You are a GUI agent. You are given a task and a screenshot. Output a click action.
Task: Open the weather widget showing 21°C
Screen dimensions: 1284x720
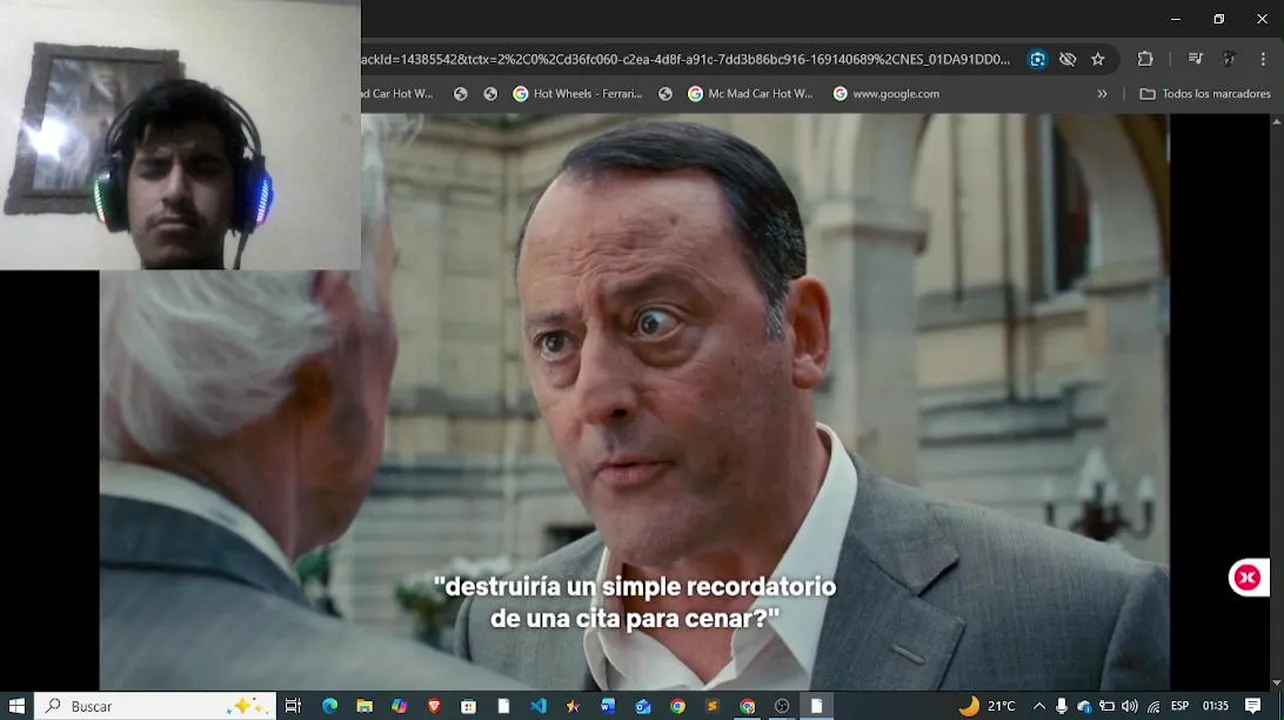[x=987, y=706]
